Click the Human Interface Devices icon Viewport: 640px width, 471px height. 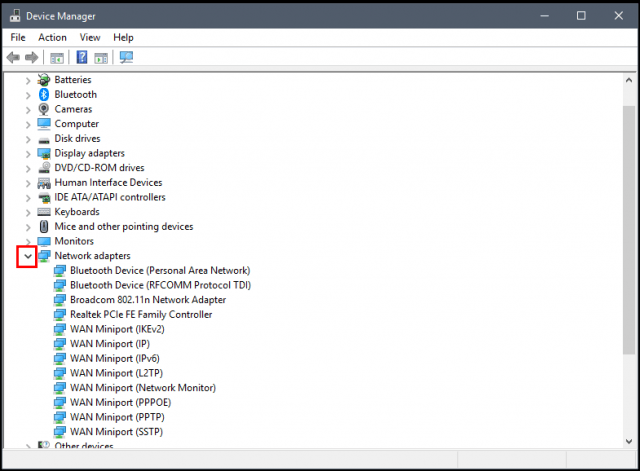click(x=44, y=183)
